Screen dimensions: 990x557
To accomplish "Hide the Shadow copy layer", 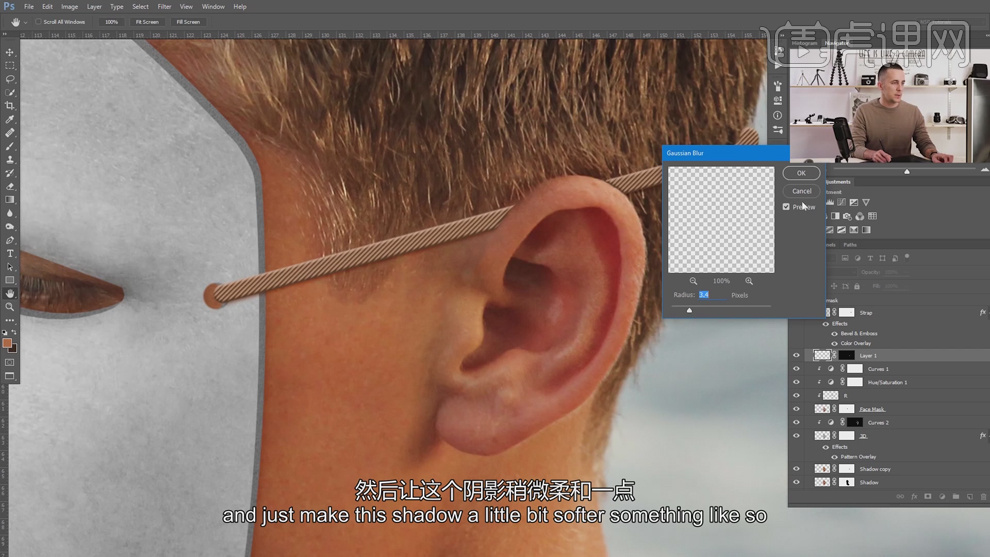I will click(x=797, y=469).
